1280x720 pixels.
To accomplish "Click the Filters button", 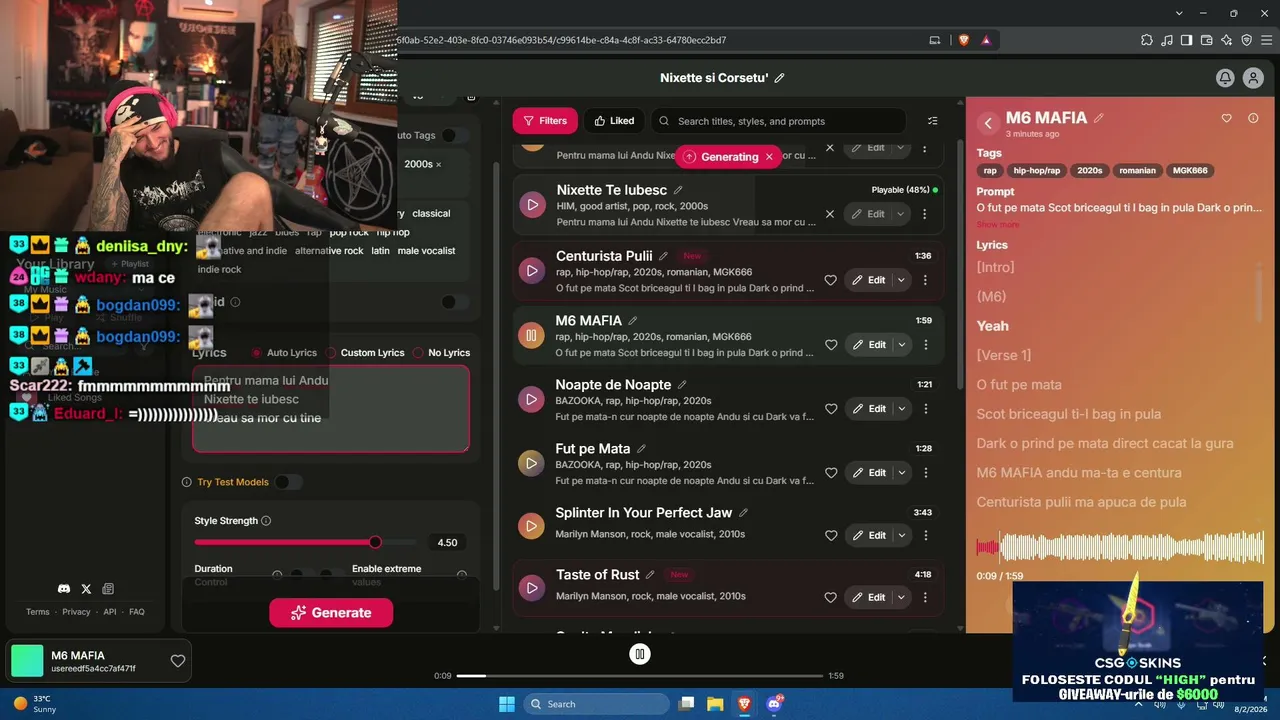I will tap(545, 121).
